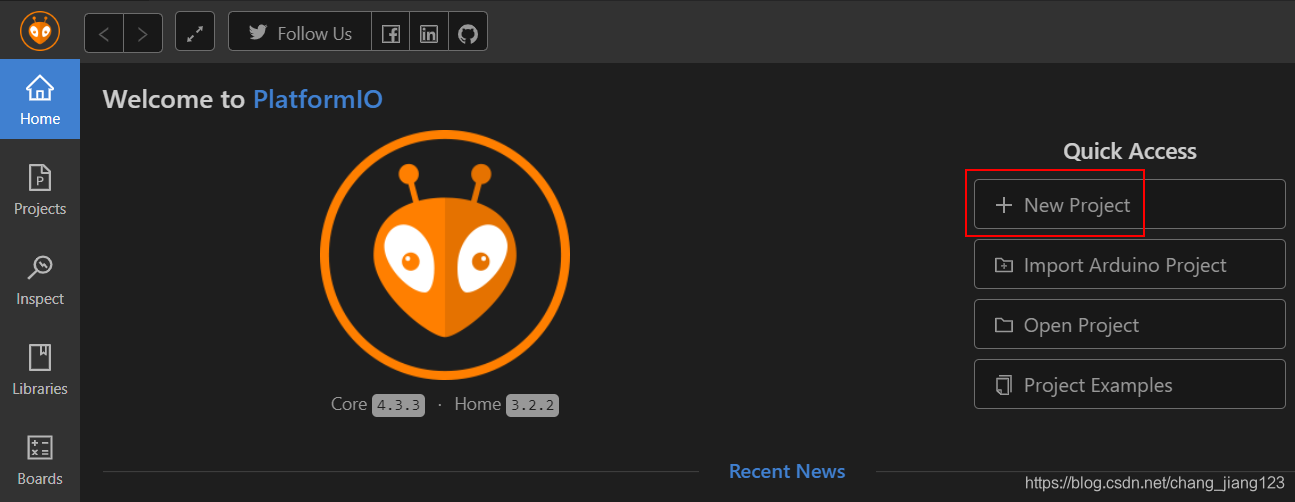This screenshot has height=502, width=1295.
Task: Click the New Project button
Action: pyautogui.click(x=1130, y=204)
